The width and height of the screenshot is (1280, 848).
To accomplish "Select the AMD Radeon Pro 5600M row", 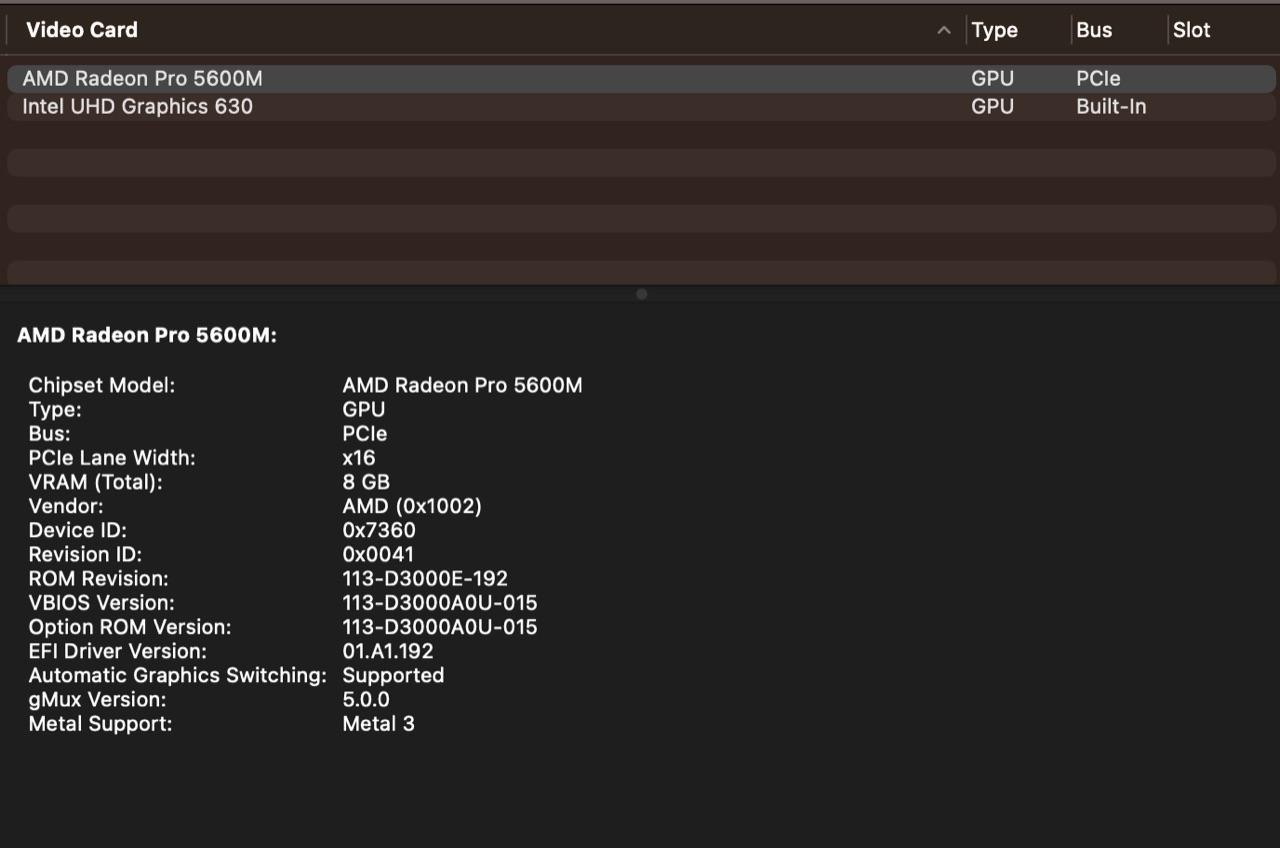I will tap(642, 79).
